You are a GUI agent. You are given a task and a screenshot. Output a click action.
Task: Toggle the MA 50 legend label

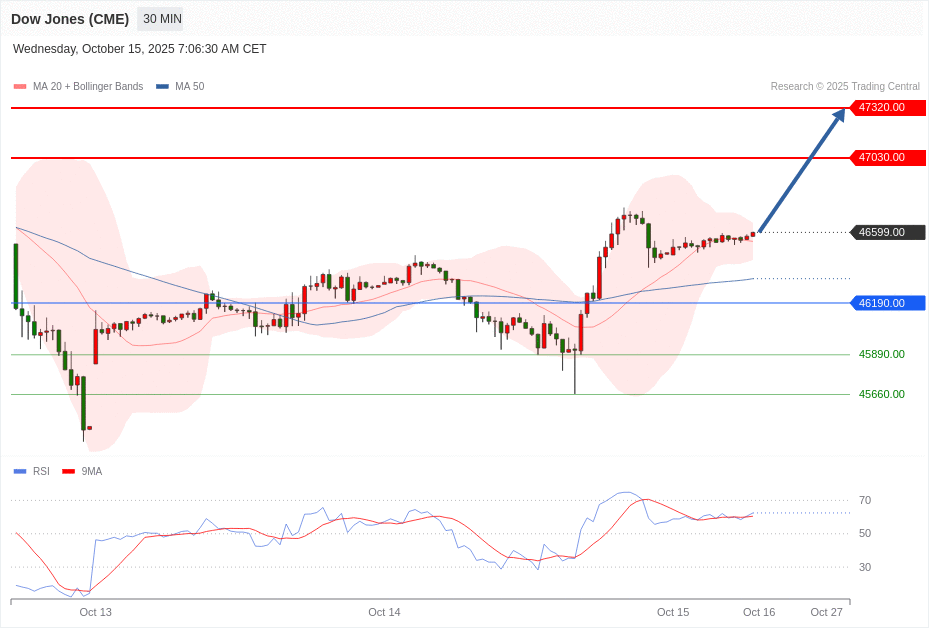tap(189, 87)
